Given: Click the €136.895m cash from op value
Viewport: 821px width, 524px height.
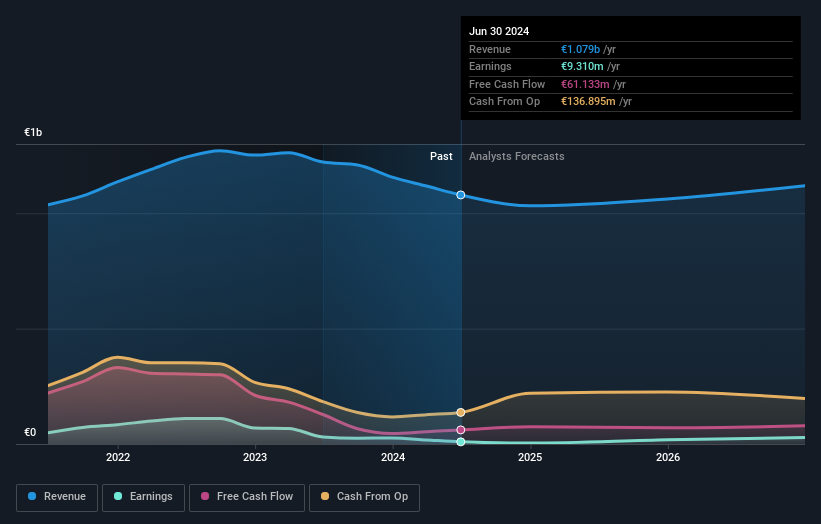Looking at the screenshot, I should tap(588, 102).
